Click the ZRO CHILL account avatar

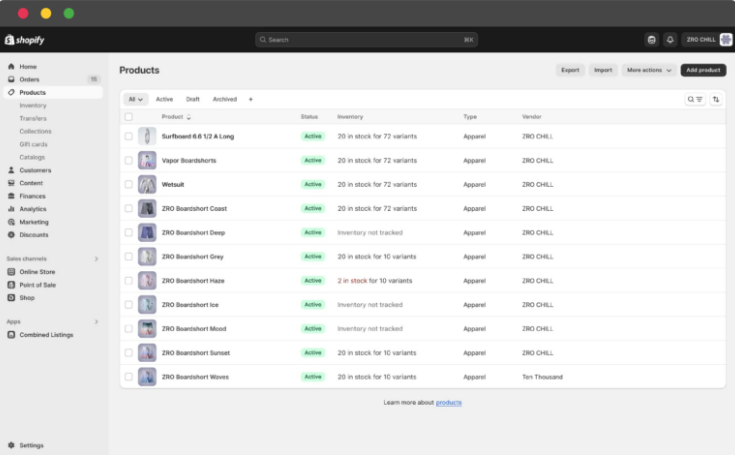(726, 40)
